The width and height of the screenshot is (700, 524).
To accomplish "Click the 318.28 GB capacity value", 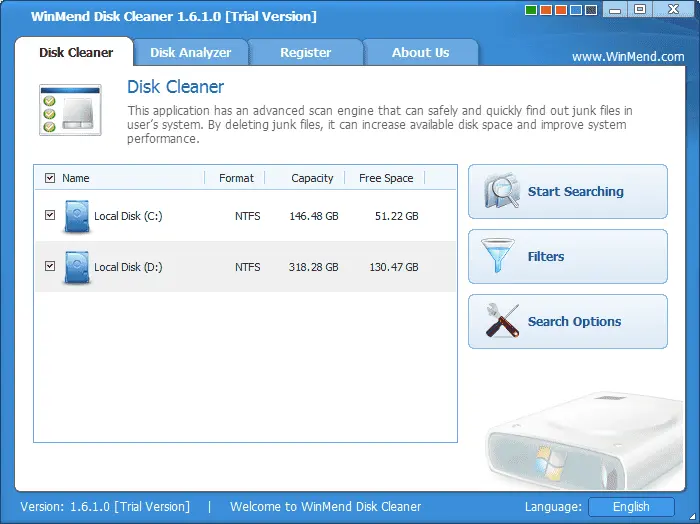I will pyautogui.click(x=313, y=267).
